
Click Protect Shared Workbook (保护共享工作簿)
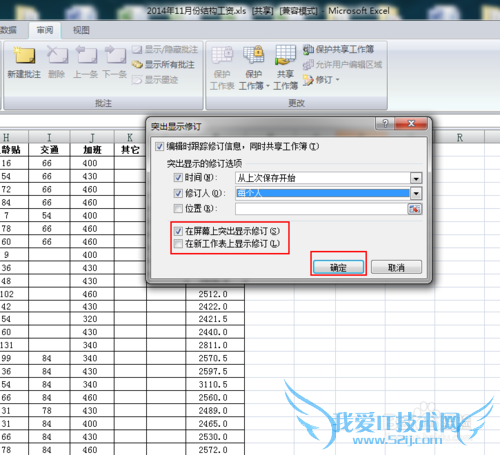tap(338, 50)
